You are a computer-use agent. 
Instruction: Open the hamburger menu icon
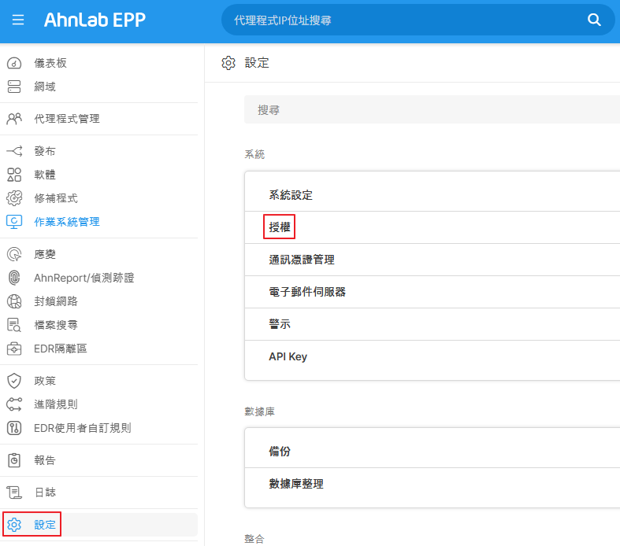coord(18,20)
